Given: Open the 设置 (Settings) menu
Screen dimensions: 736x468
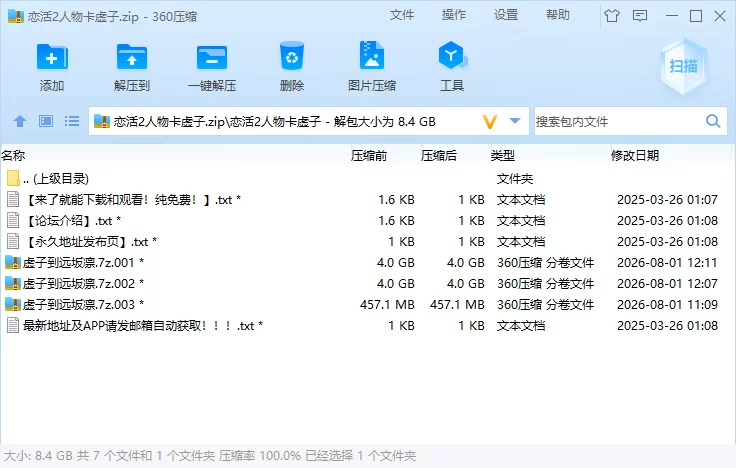Looking at the screenshot, I should [x=506, y=15].
